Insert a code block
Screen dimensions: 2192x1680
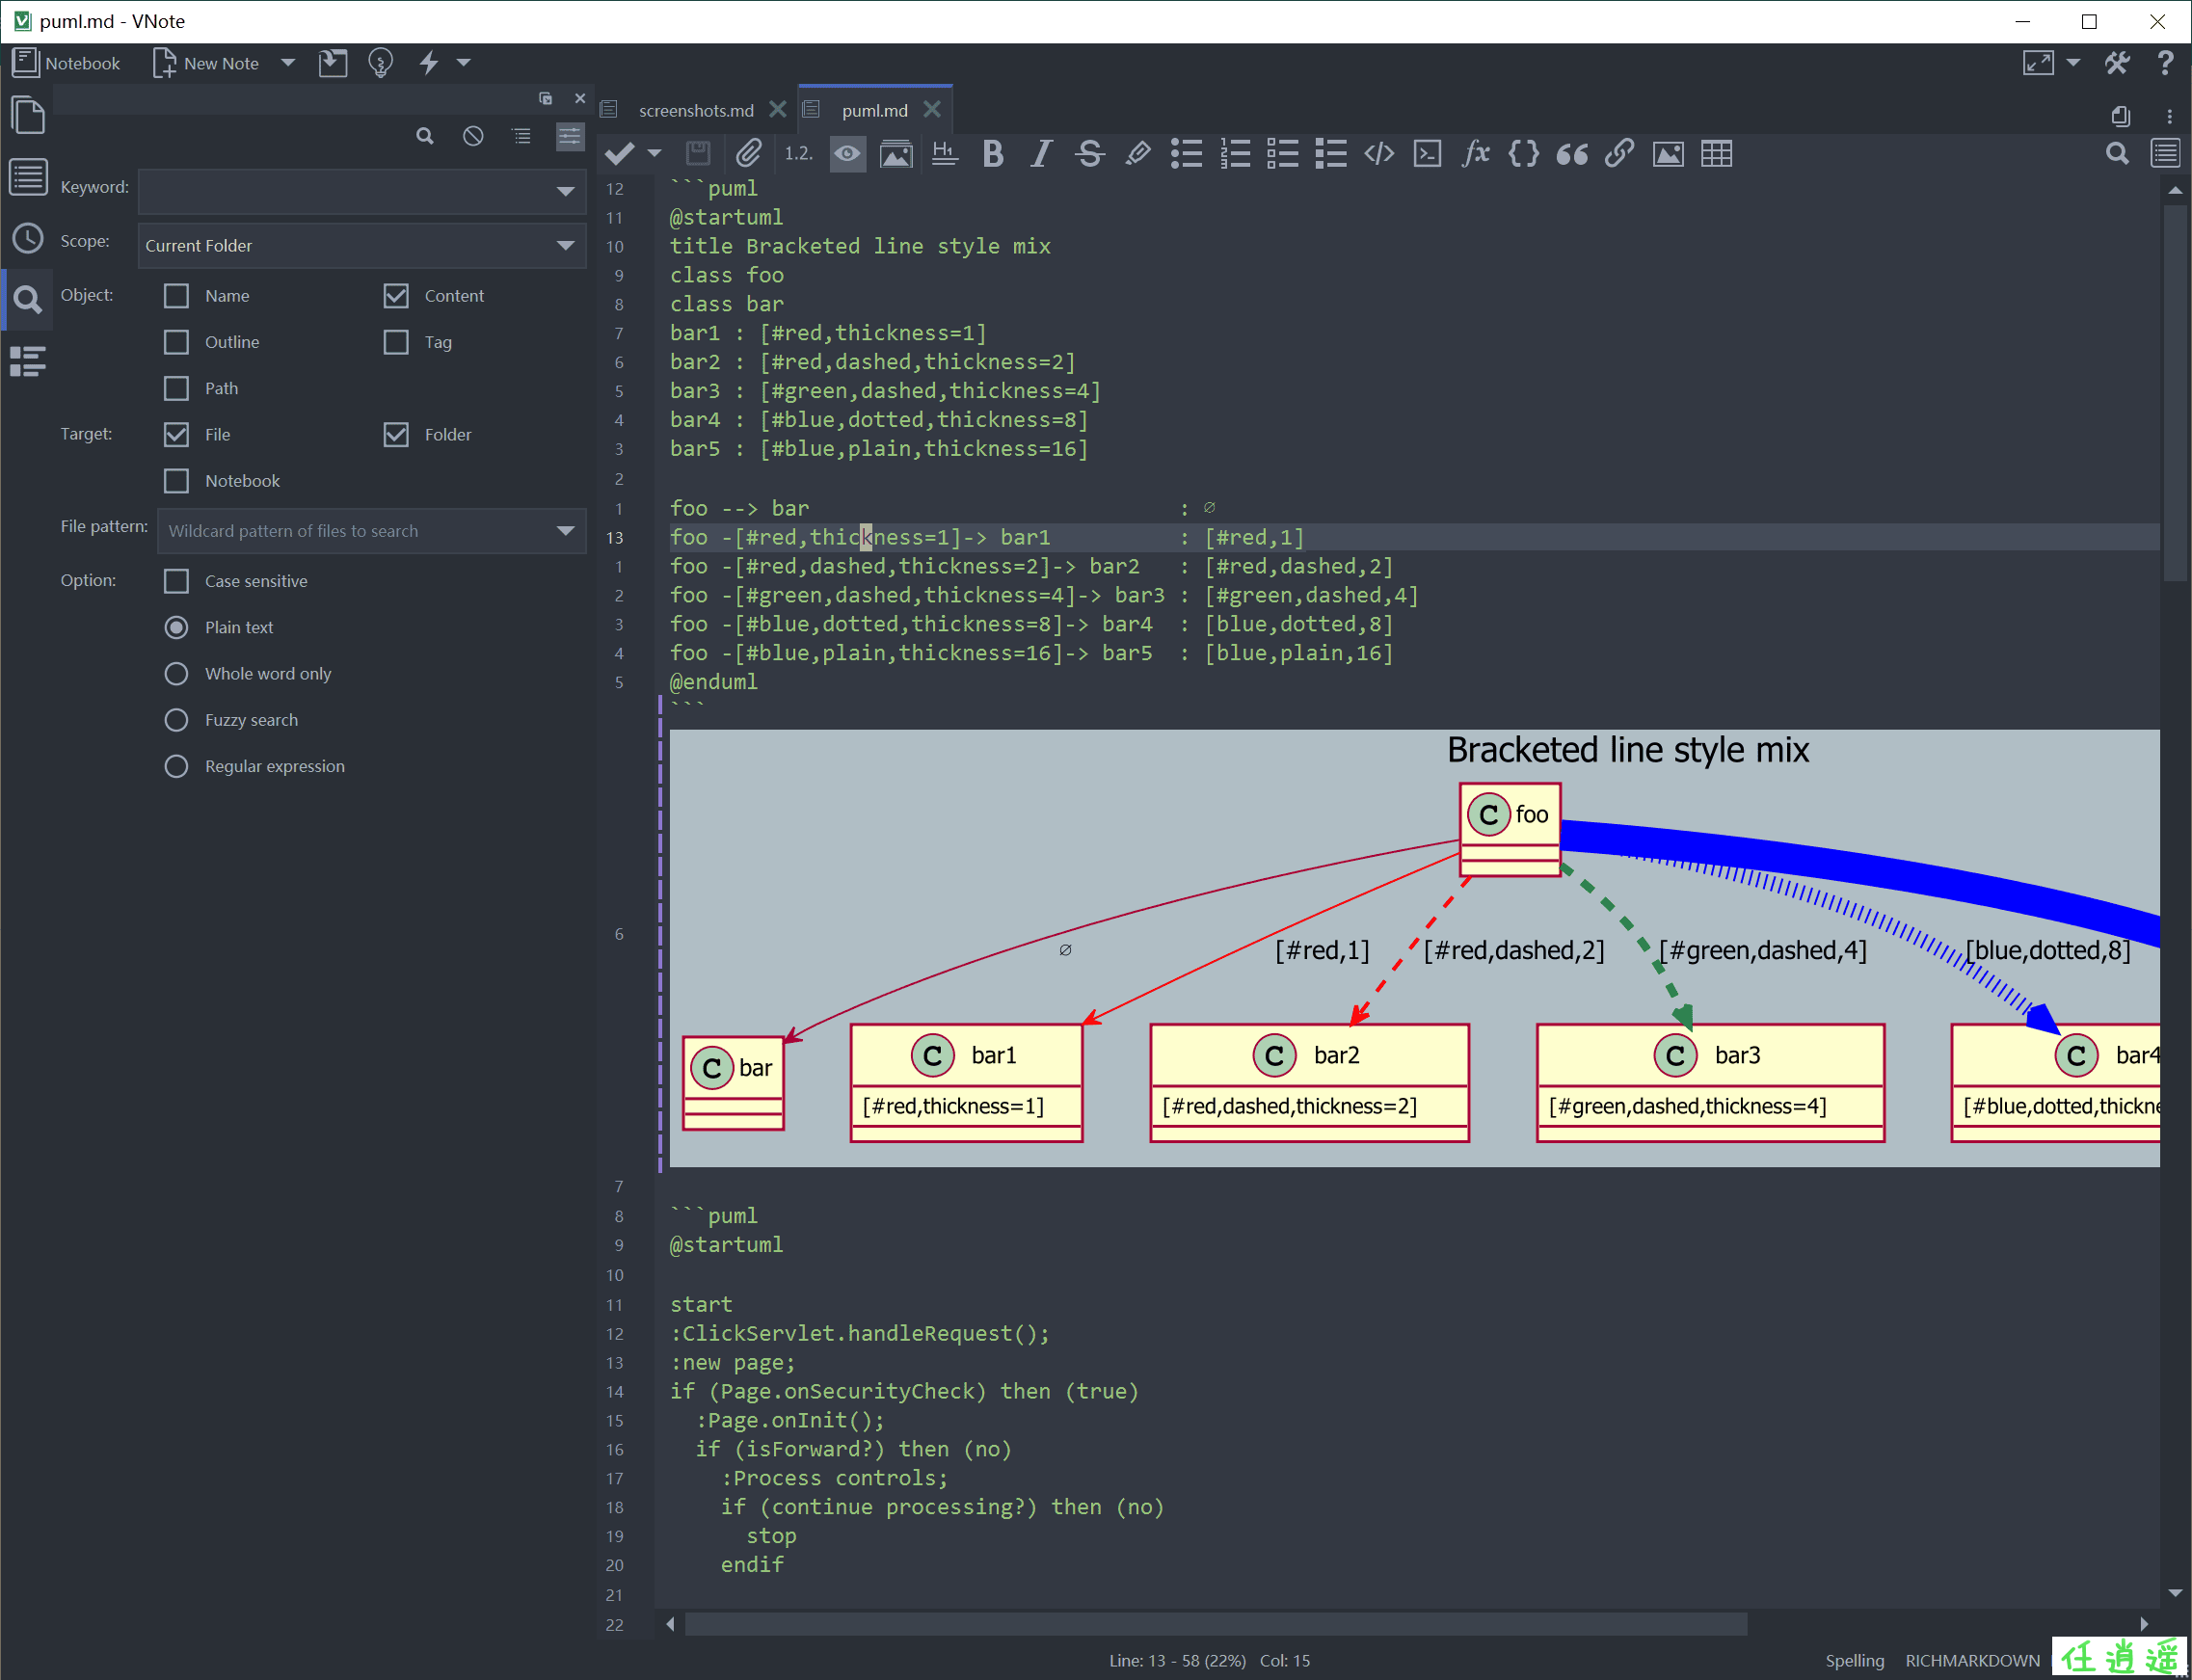[x=1428, y=154]
